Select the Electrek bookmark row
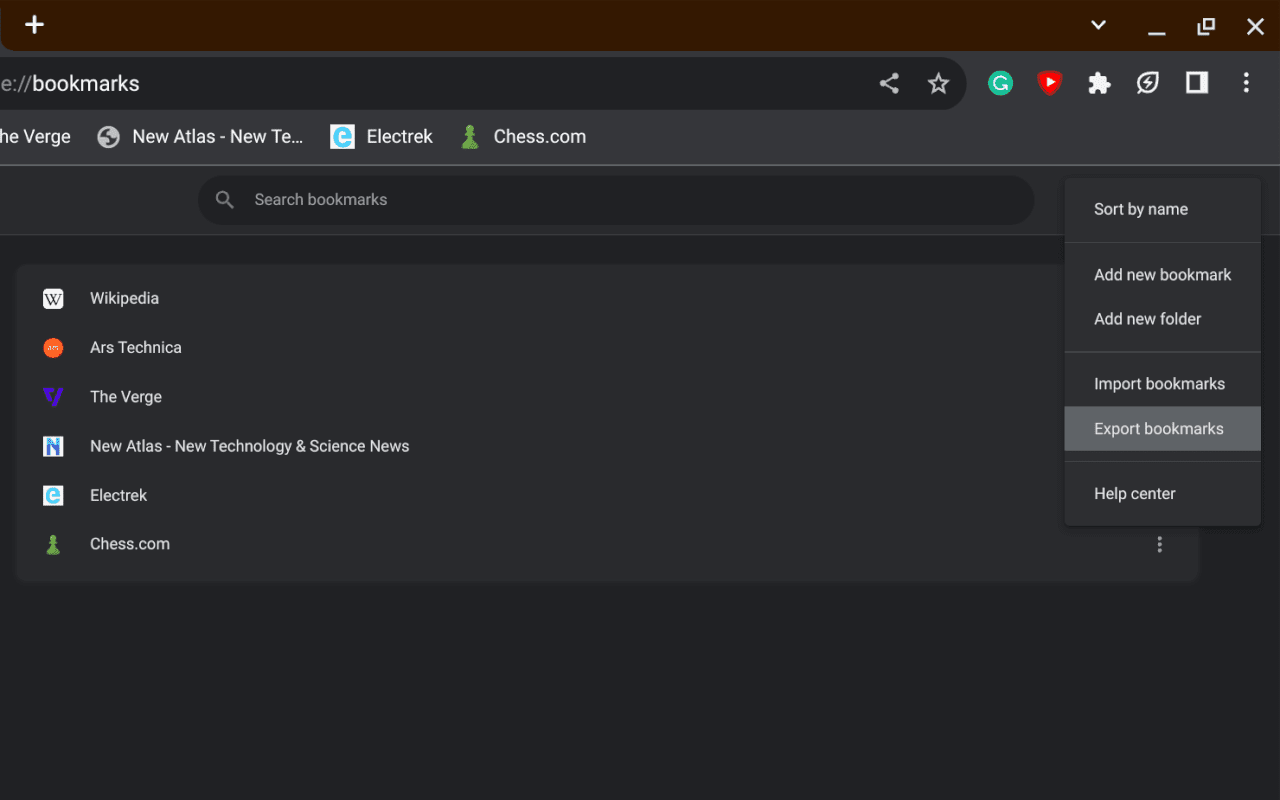Image resolution: width=1280 pixels, height=800 pixels. coord(607,495)
